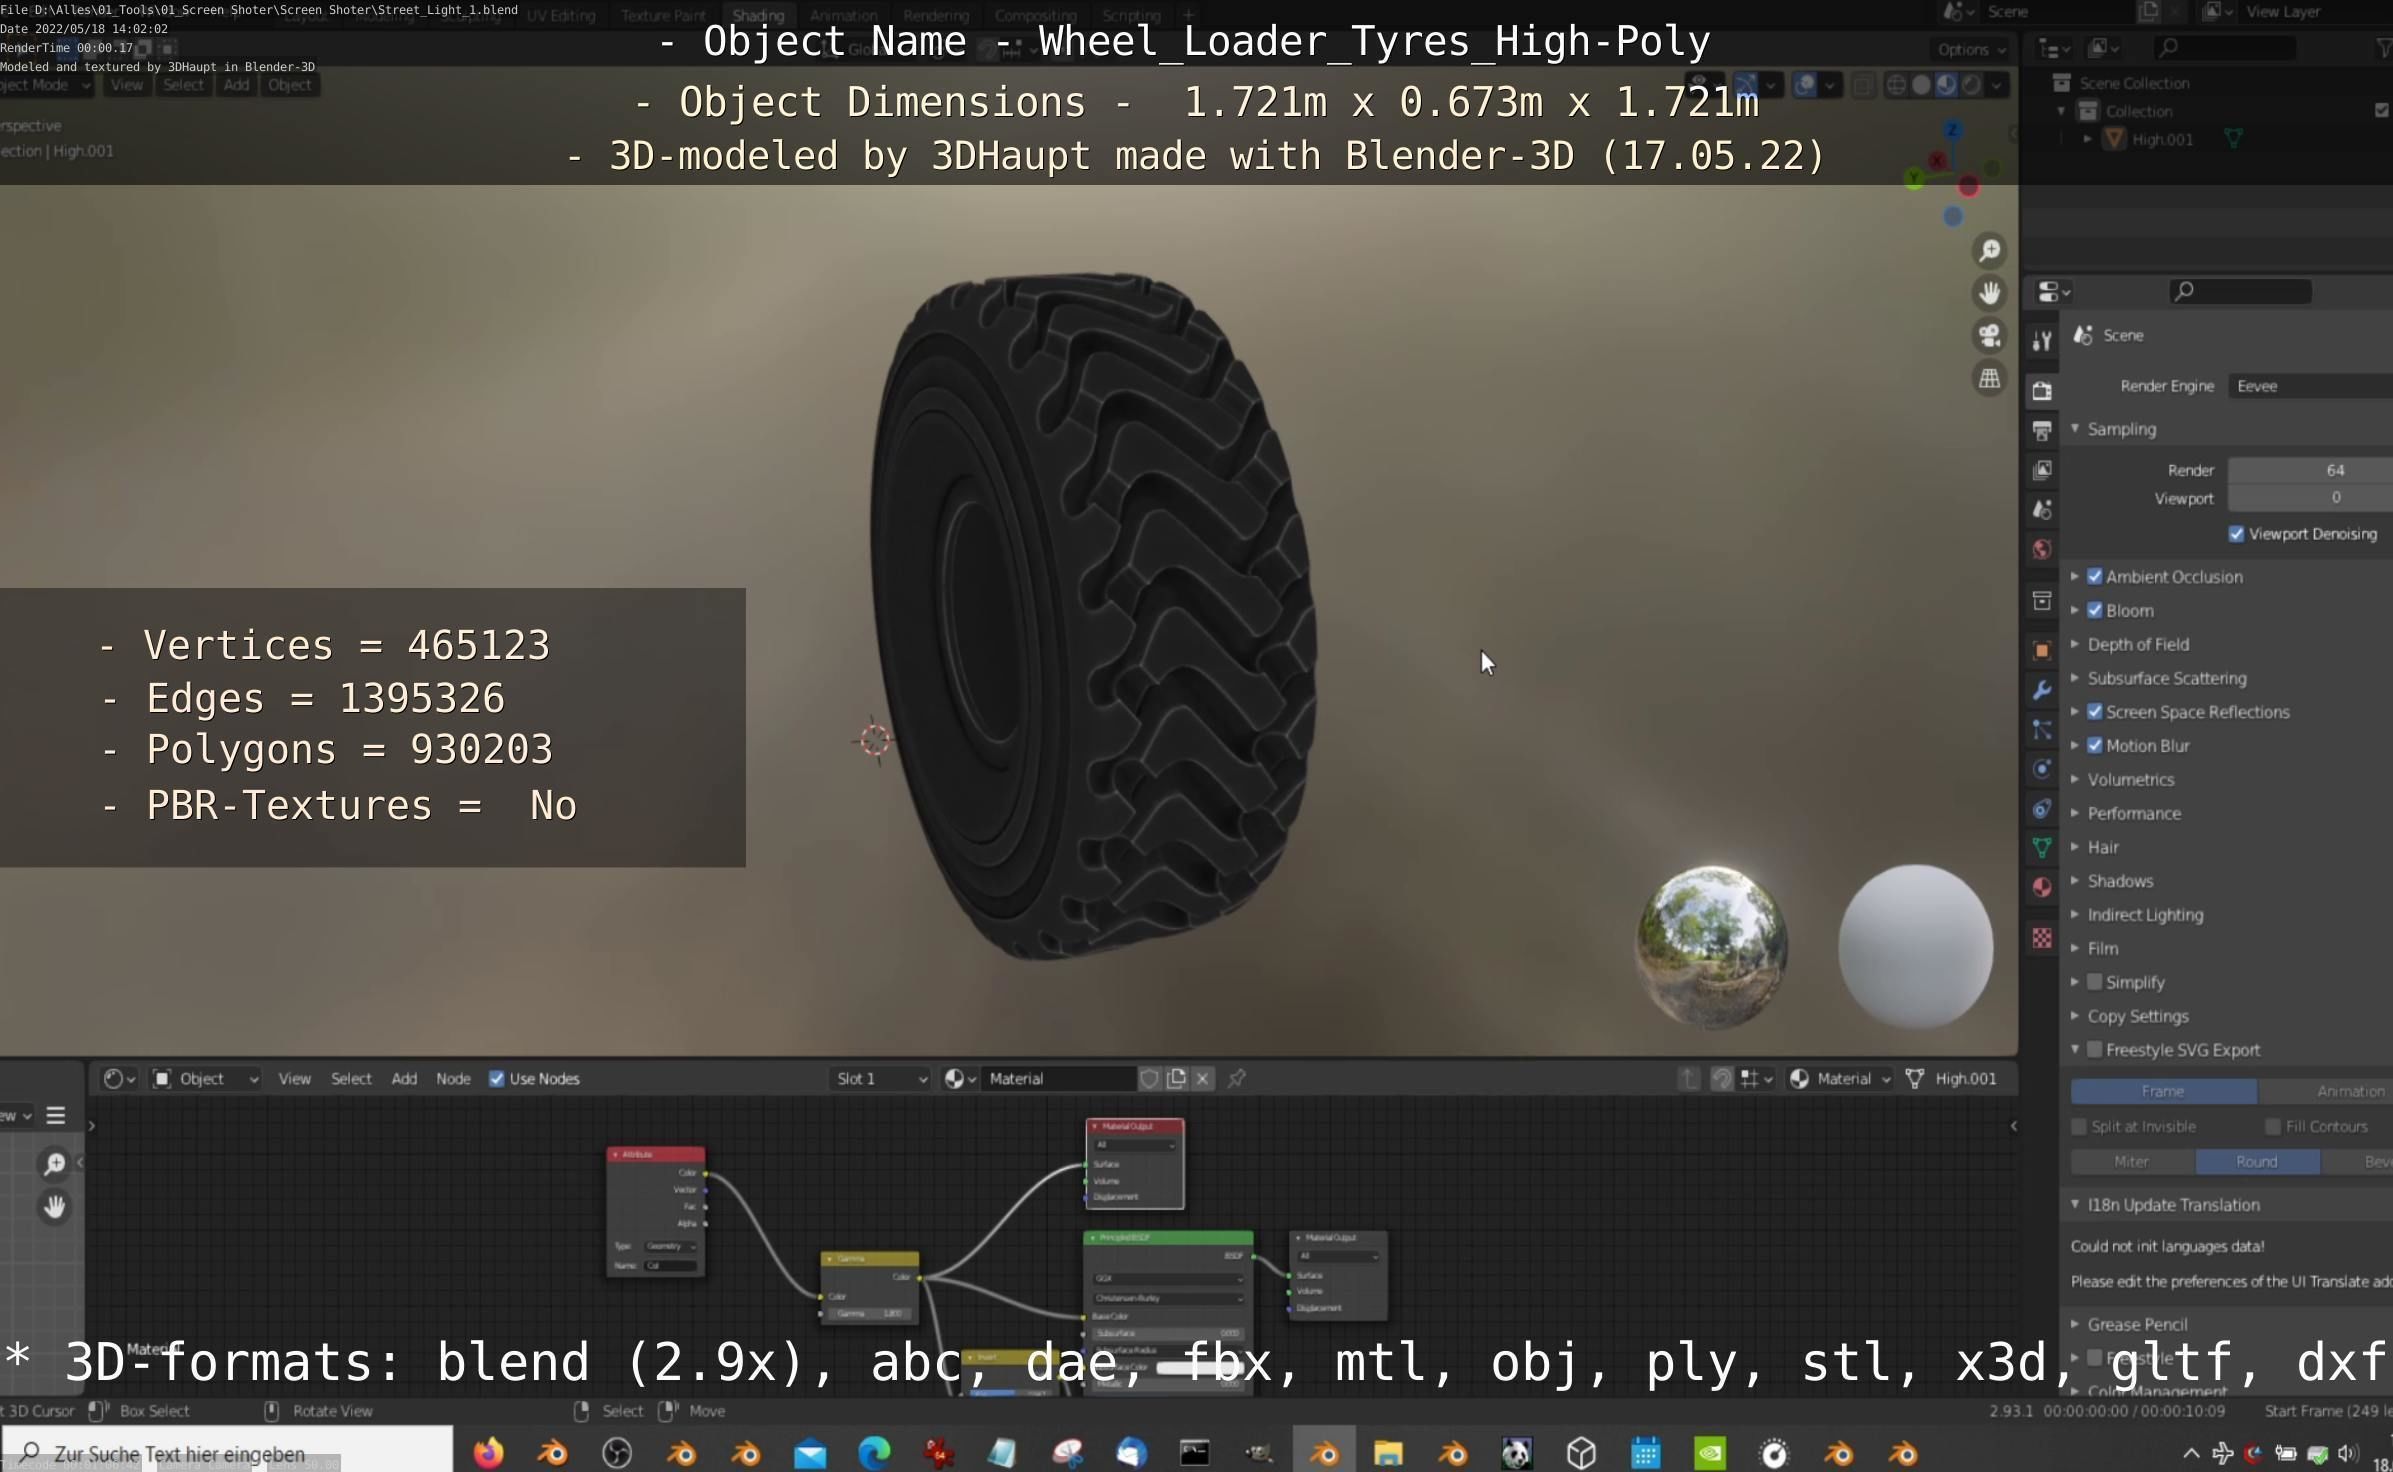Image resolution: width=2393 pixels, height=1472 pixels.
Task: Disable Ambient Occlusion checkbox
Action: [2095, 576]
